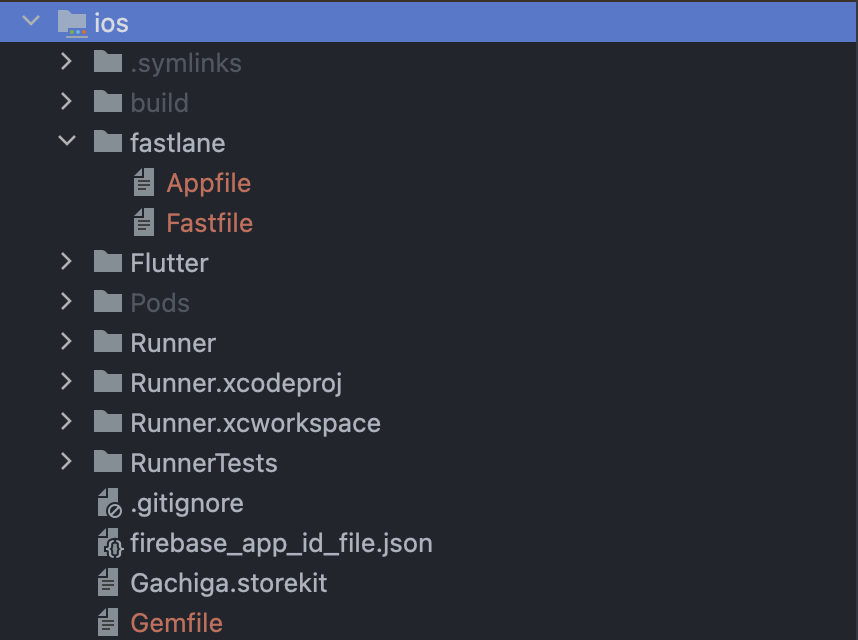Image resolution: width=858 pixels, height=640 pixels.
Task: Expand the Flutter folder
Action: coord(66,261)
